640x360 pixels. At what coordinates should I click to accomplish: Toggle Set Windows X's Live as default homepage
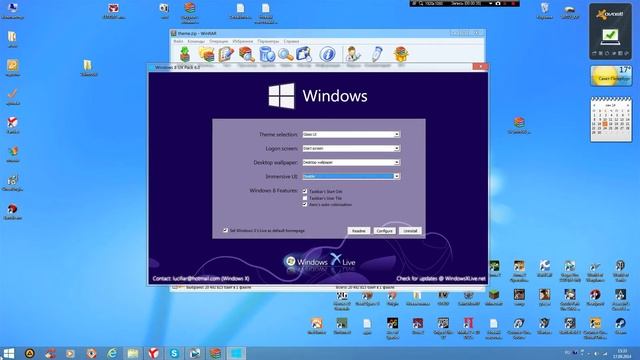point(225,231)
